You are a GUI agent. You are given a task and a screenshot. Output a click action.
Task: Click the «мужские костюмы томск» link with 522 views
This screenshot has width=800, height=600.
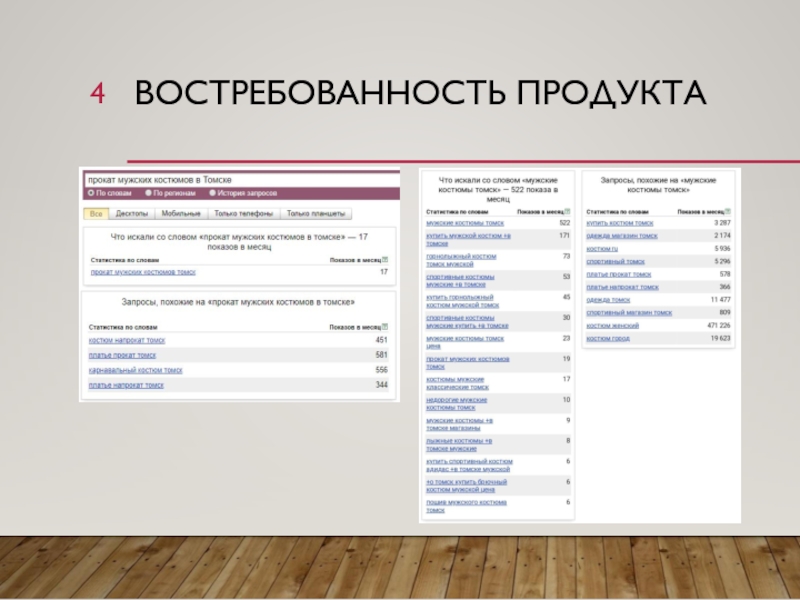(465, 223)
